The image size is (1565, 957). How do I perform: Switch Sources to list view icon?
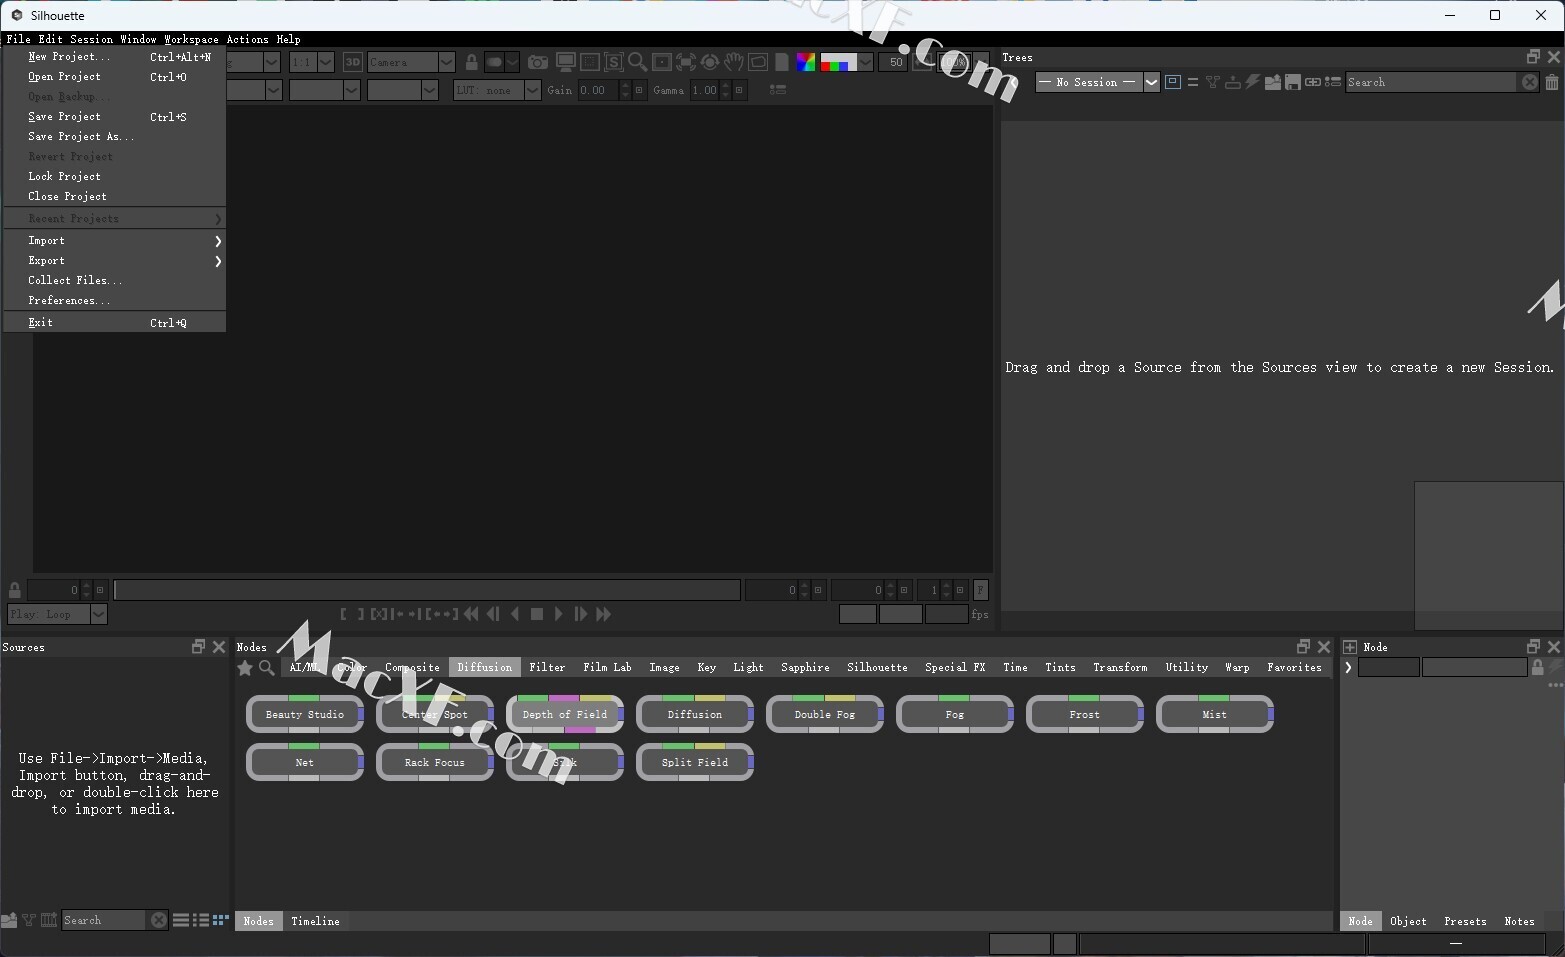(x=181, y=920)
